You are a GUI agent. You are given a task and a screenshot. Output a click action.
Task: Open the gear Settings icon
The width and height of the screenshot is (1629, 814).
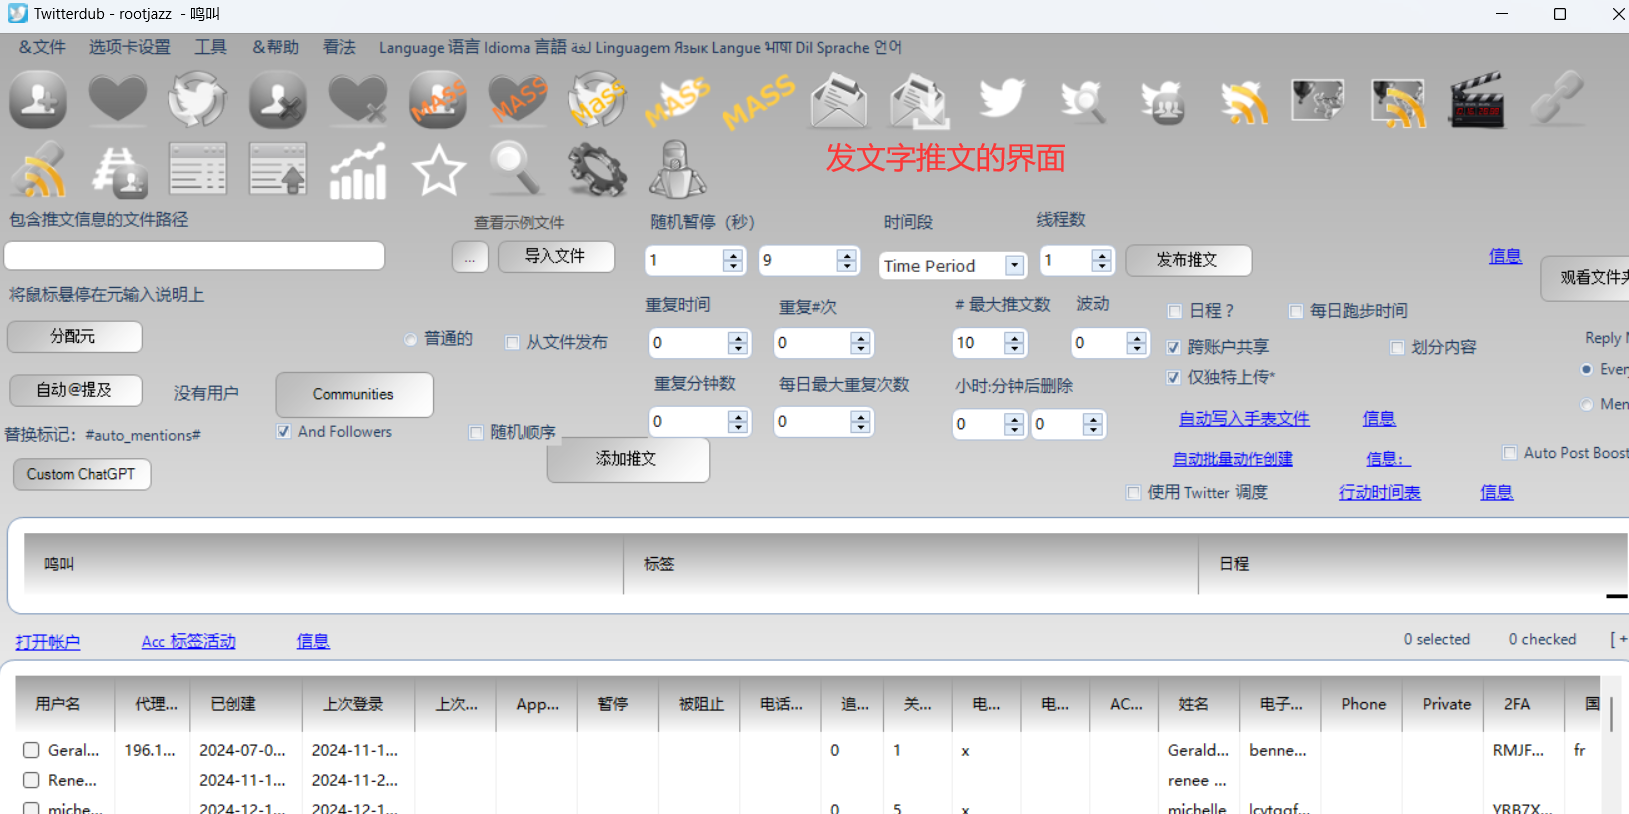(x=598, y=169)
